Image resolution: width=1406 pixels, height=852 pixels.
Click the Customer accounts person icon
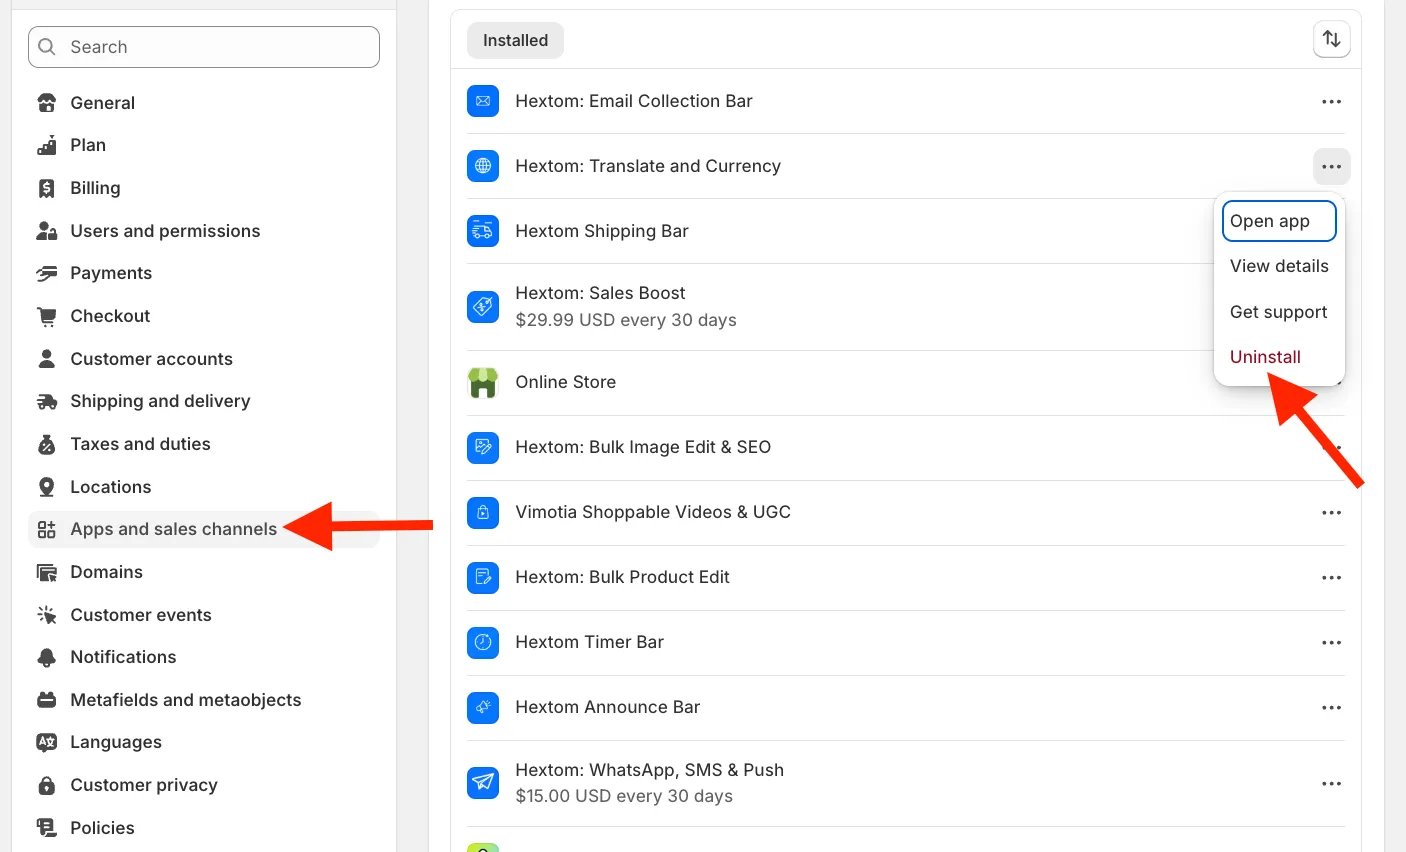47,359
